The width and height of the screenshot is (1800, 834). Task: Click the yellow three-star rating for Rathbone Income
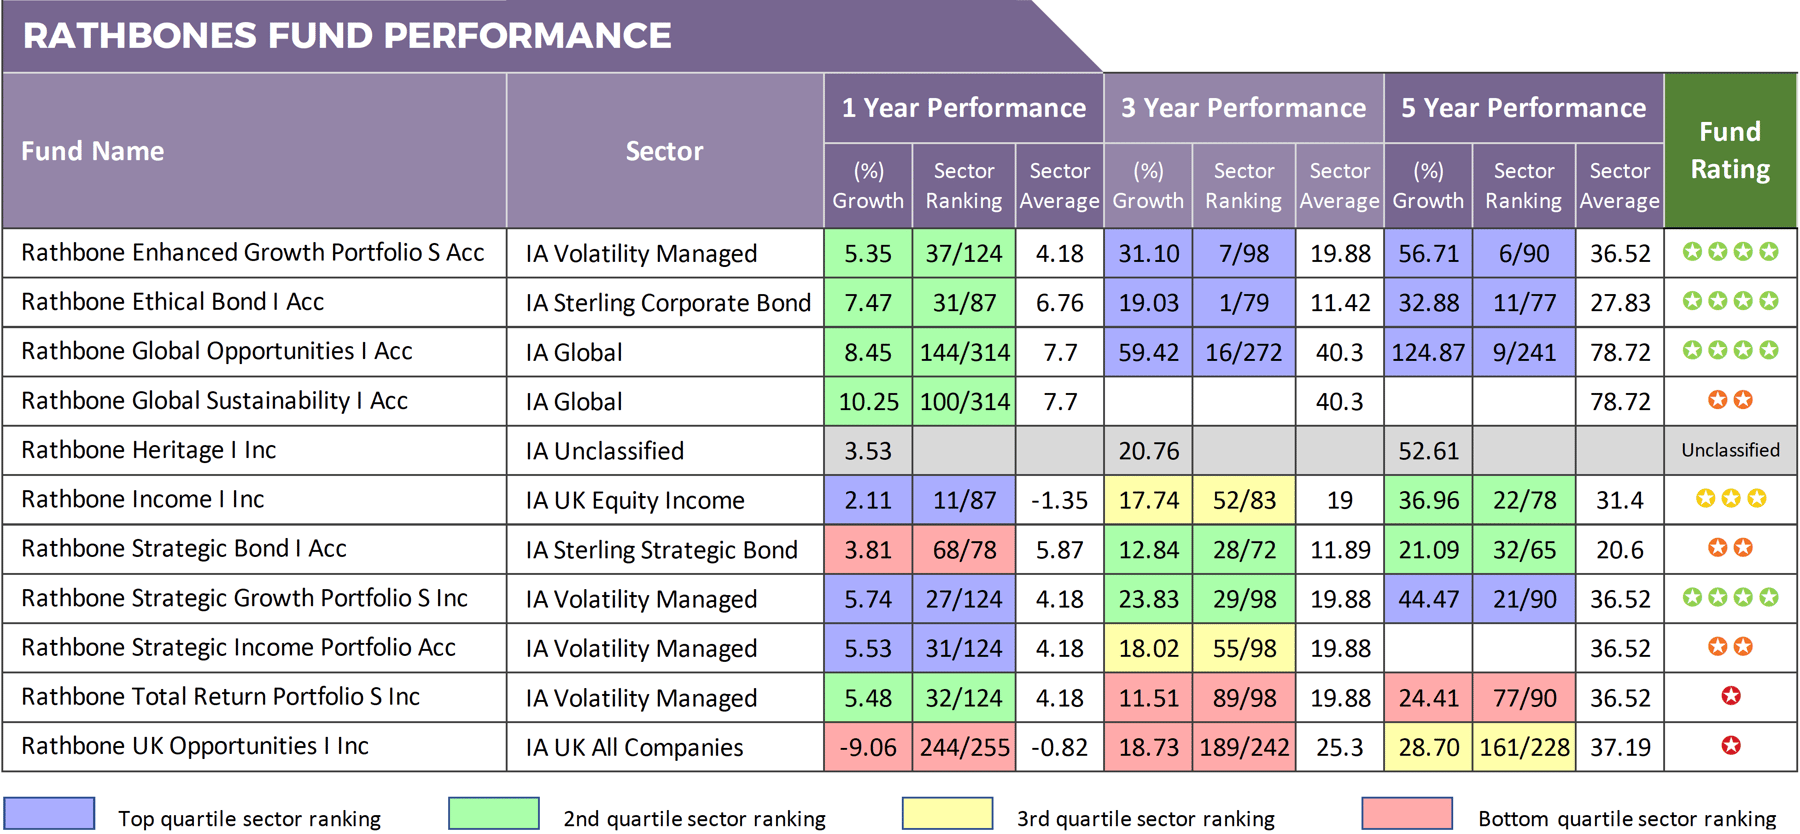coord(1730,498)
